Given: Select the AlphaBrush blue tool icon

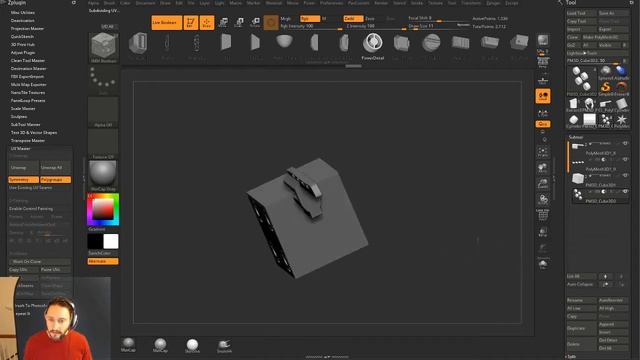Looking at the screenshot, I should [x=621, y=72].
